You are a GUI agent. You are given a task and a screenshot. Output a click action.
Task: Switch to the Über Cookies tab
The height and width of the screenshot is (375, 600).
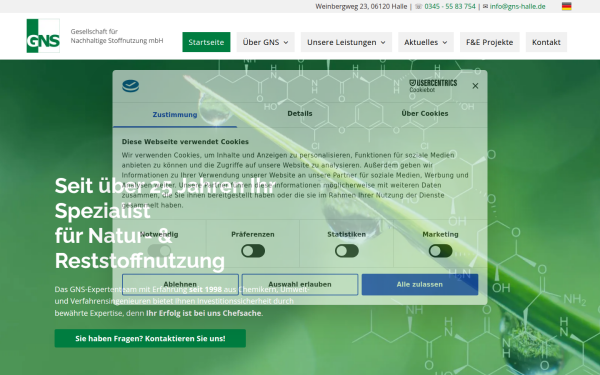coord(425,113)
